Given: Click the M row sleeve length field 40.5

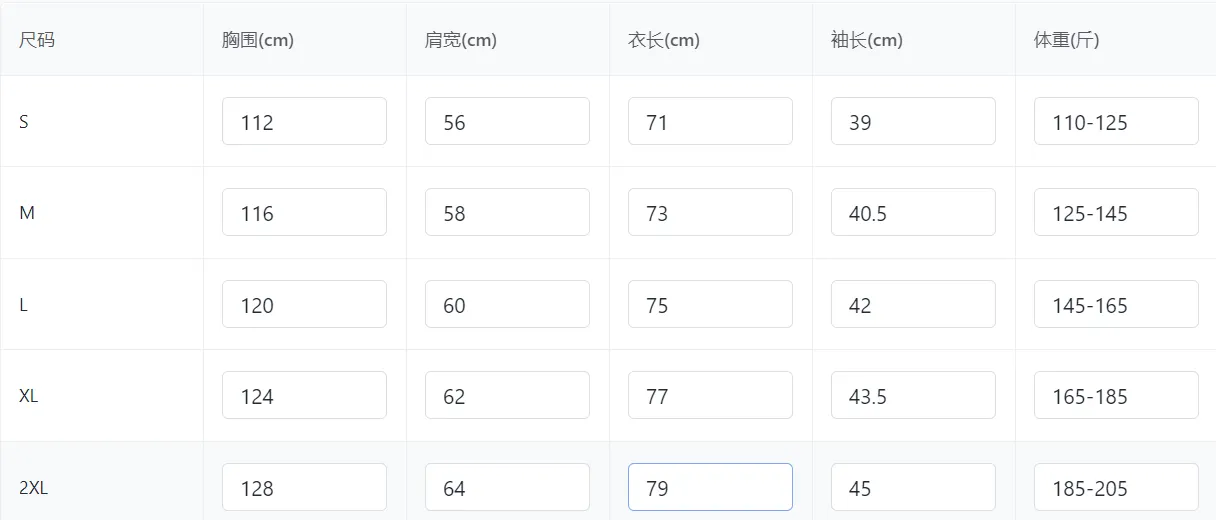Looking at the screenshot, I should (913, 212).
